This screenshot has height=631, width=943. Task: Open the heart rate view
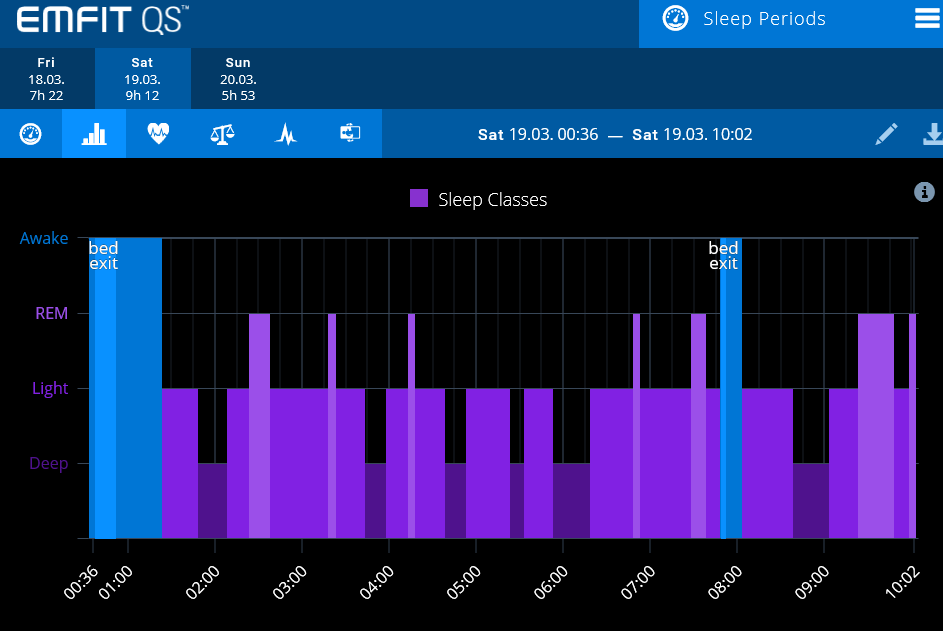pyautogui.click(x=158, y=134)
